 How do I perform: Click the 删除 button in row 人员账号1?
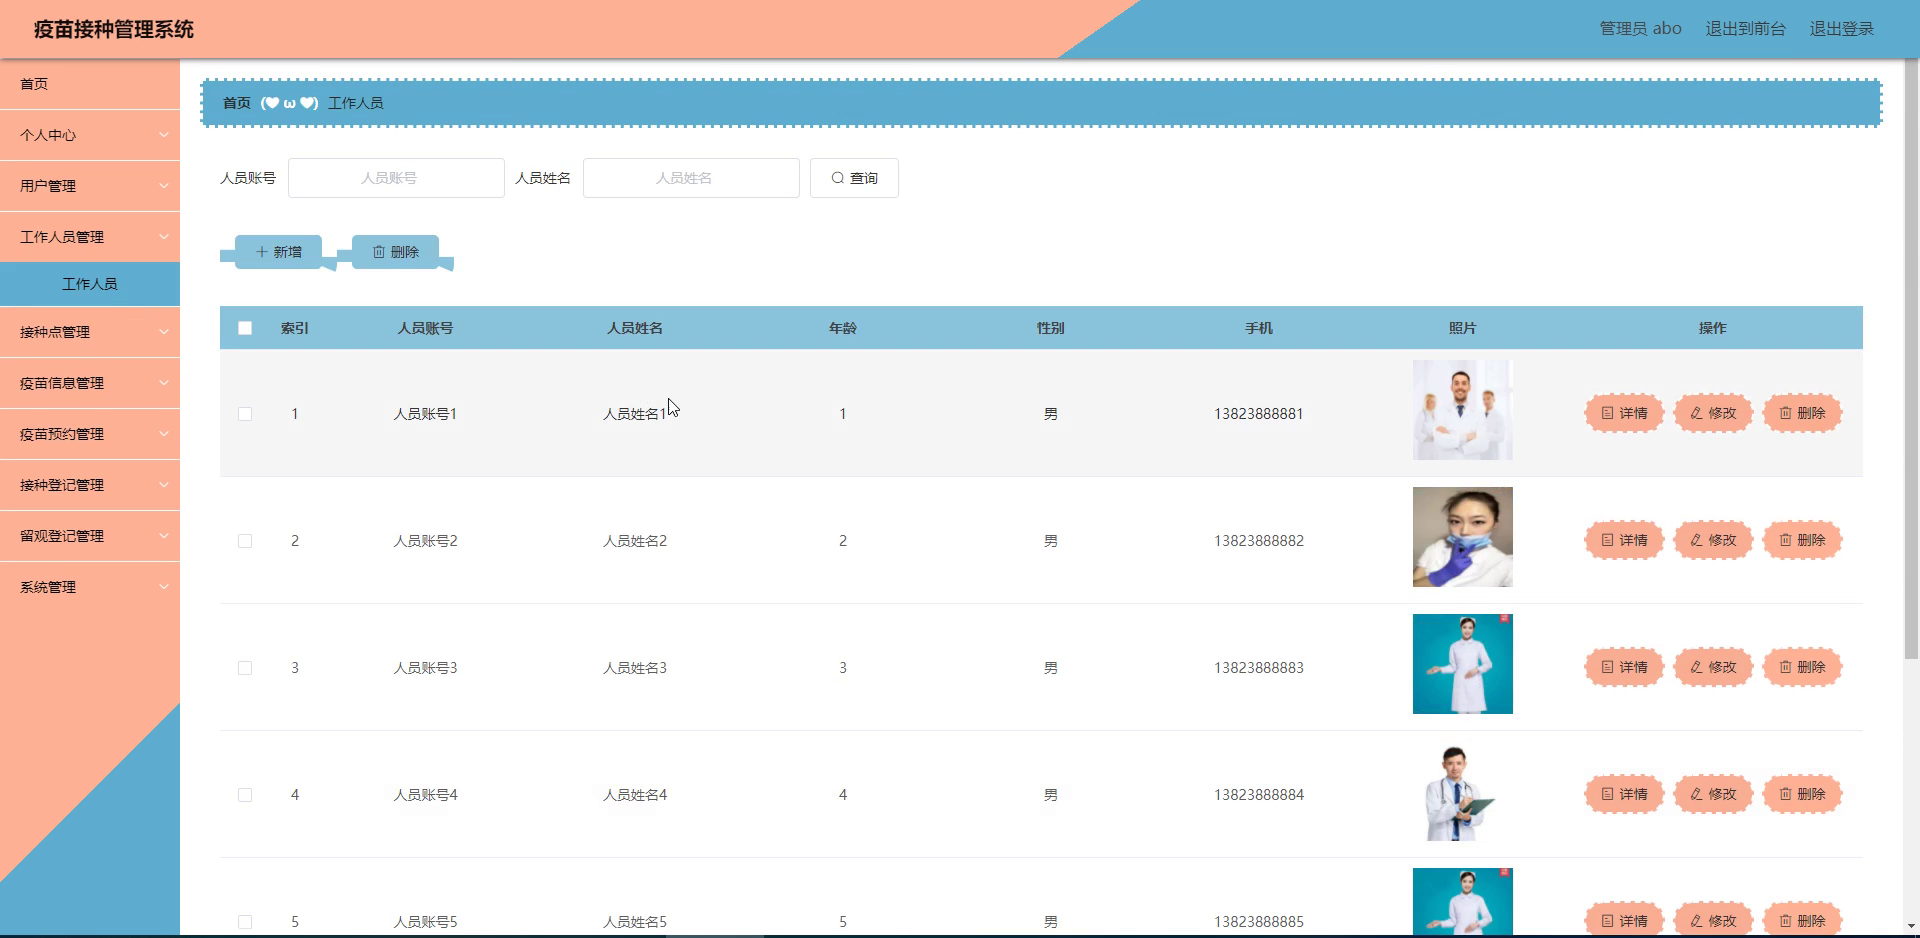click(1802, 413)
